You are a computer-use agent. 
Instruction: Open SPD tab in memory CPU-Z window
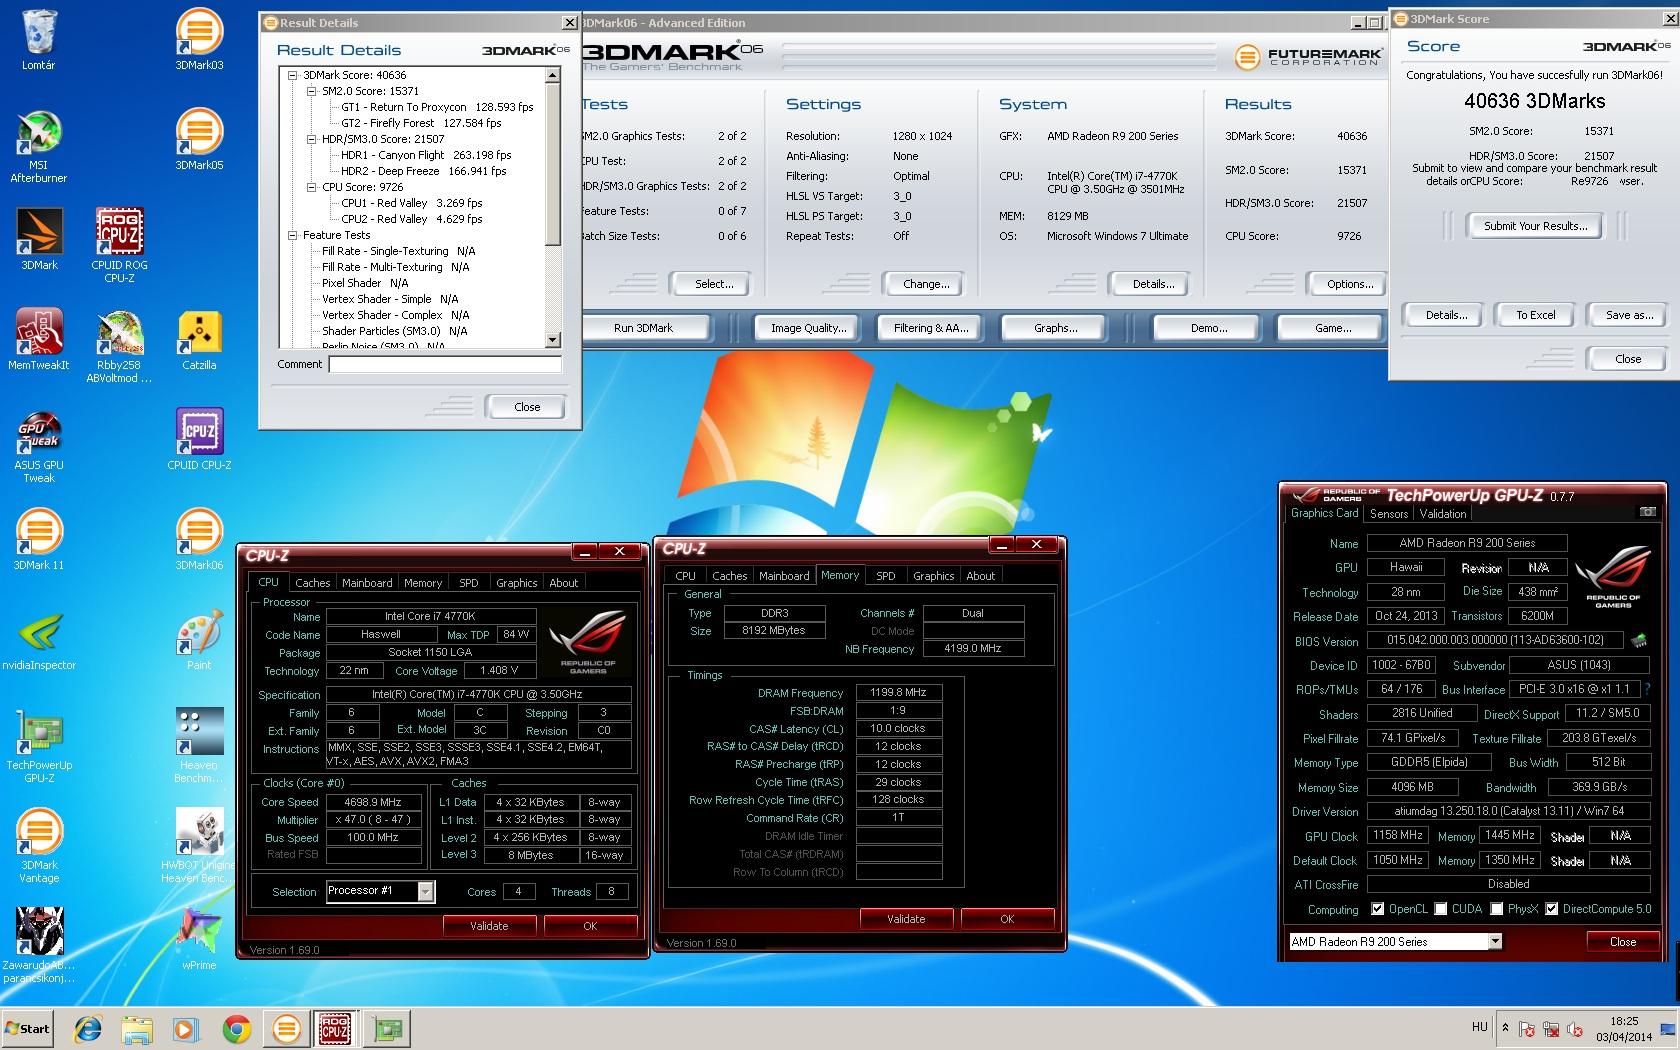886,575
